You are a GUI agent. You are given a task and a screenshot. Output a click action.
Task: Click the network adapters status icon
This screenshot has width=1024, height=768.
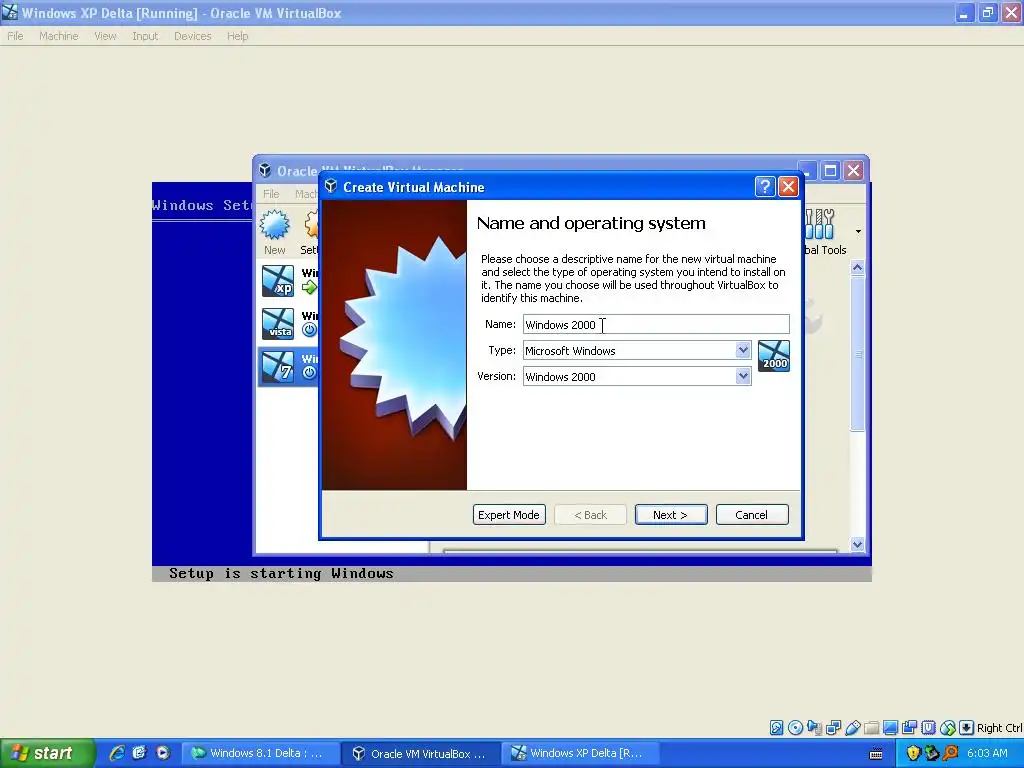(x=833, y=728)
